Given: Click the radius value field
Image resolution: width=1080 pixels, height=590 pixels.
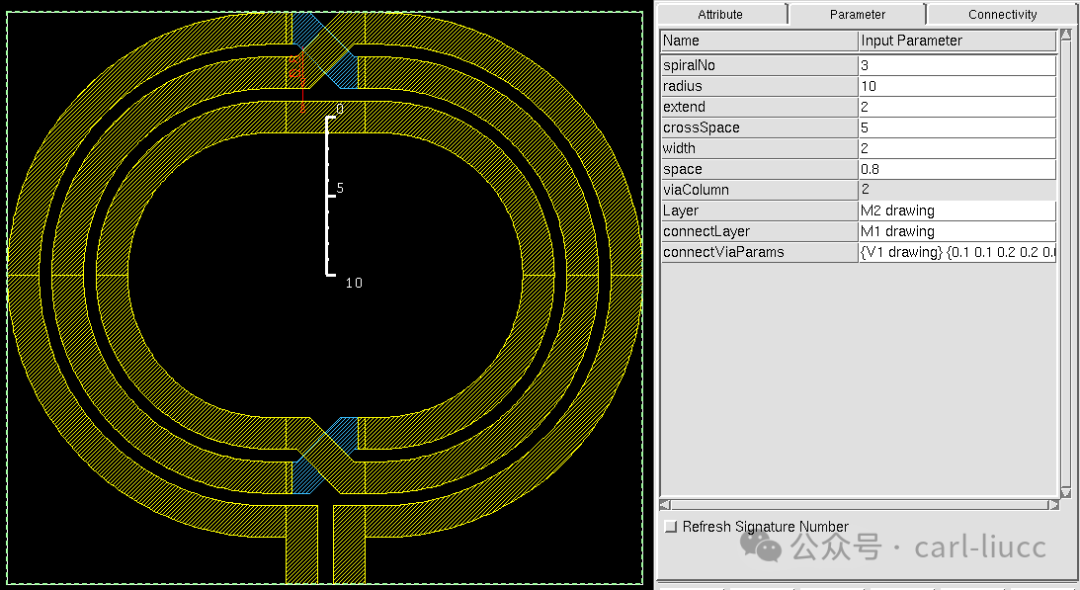Looking at the screenshot, I should click(957, 86).
